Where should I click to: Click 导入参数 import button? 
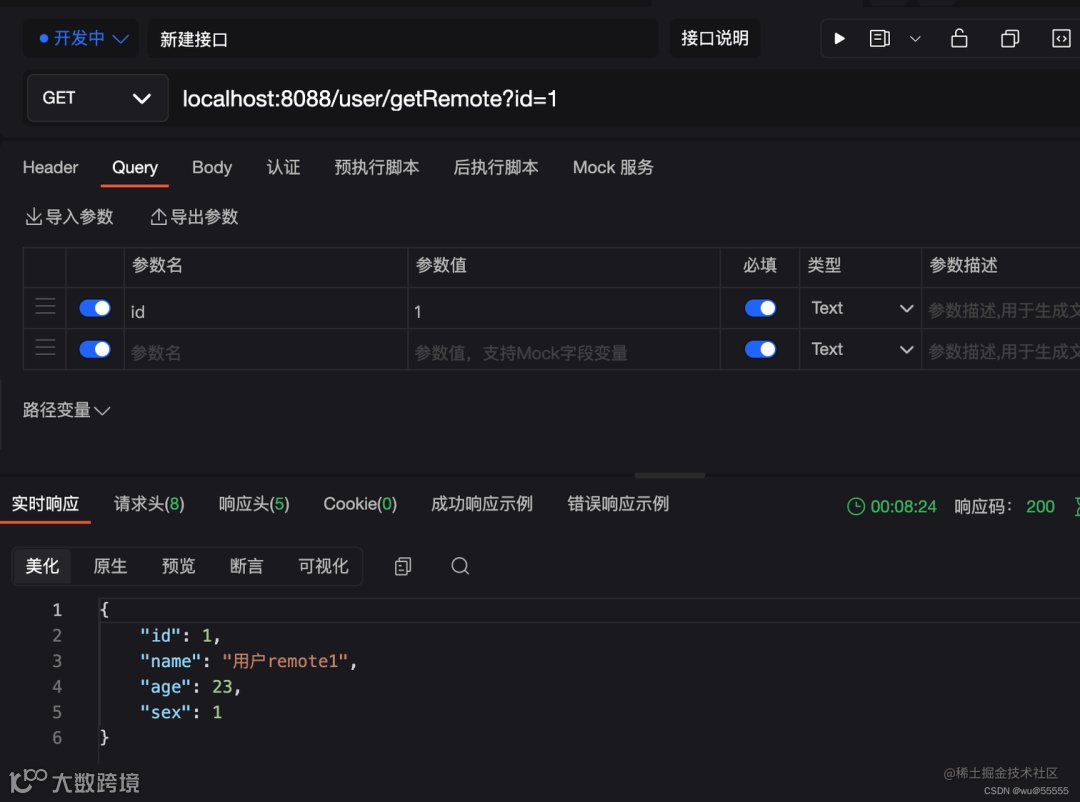click(70, 217)
